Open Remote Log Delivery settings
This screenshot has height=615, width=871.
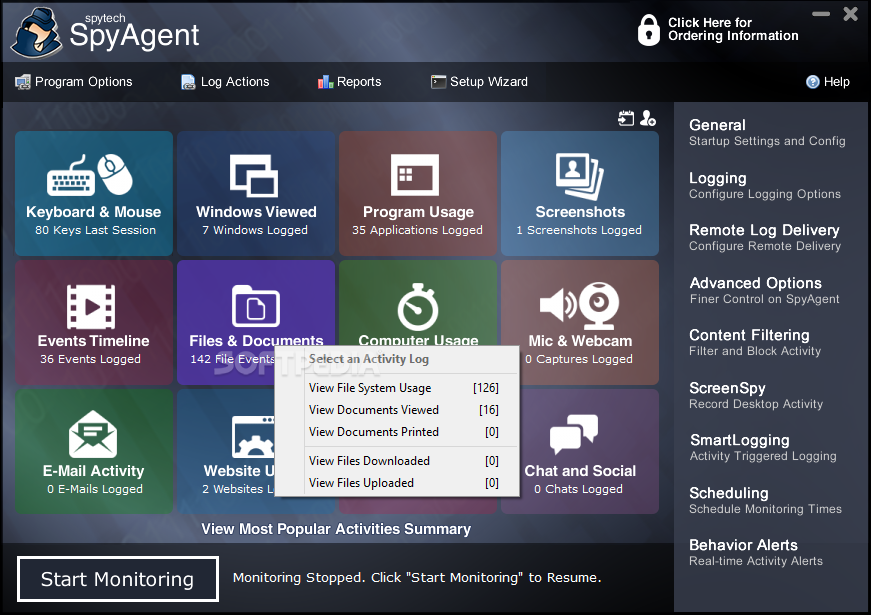point(765,237)
